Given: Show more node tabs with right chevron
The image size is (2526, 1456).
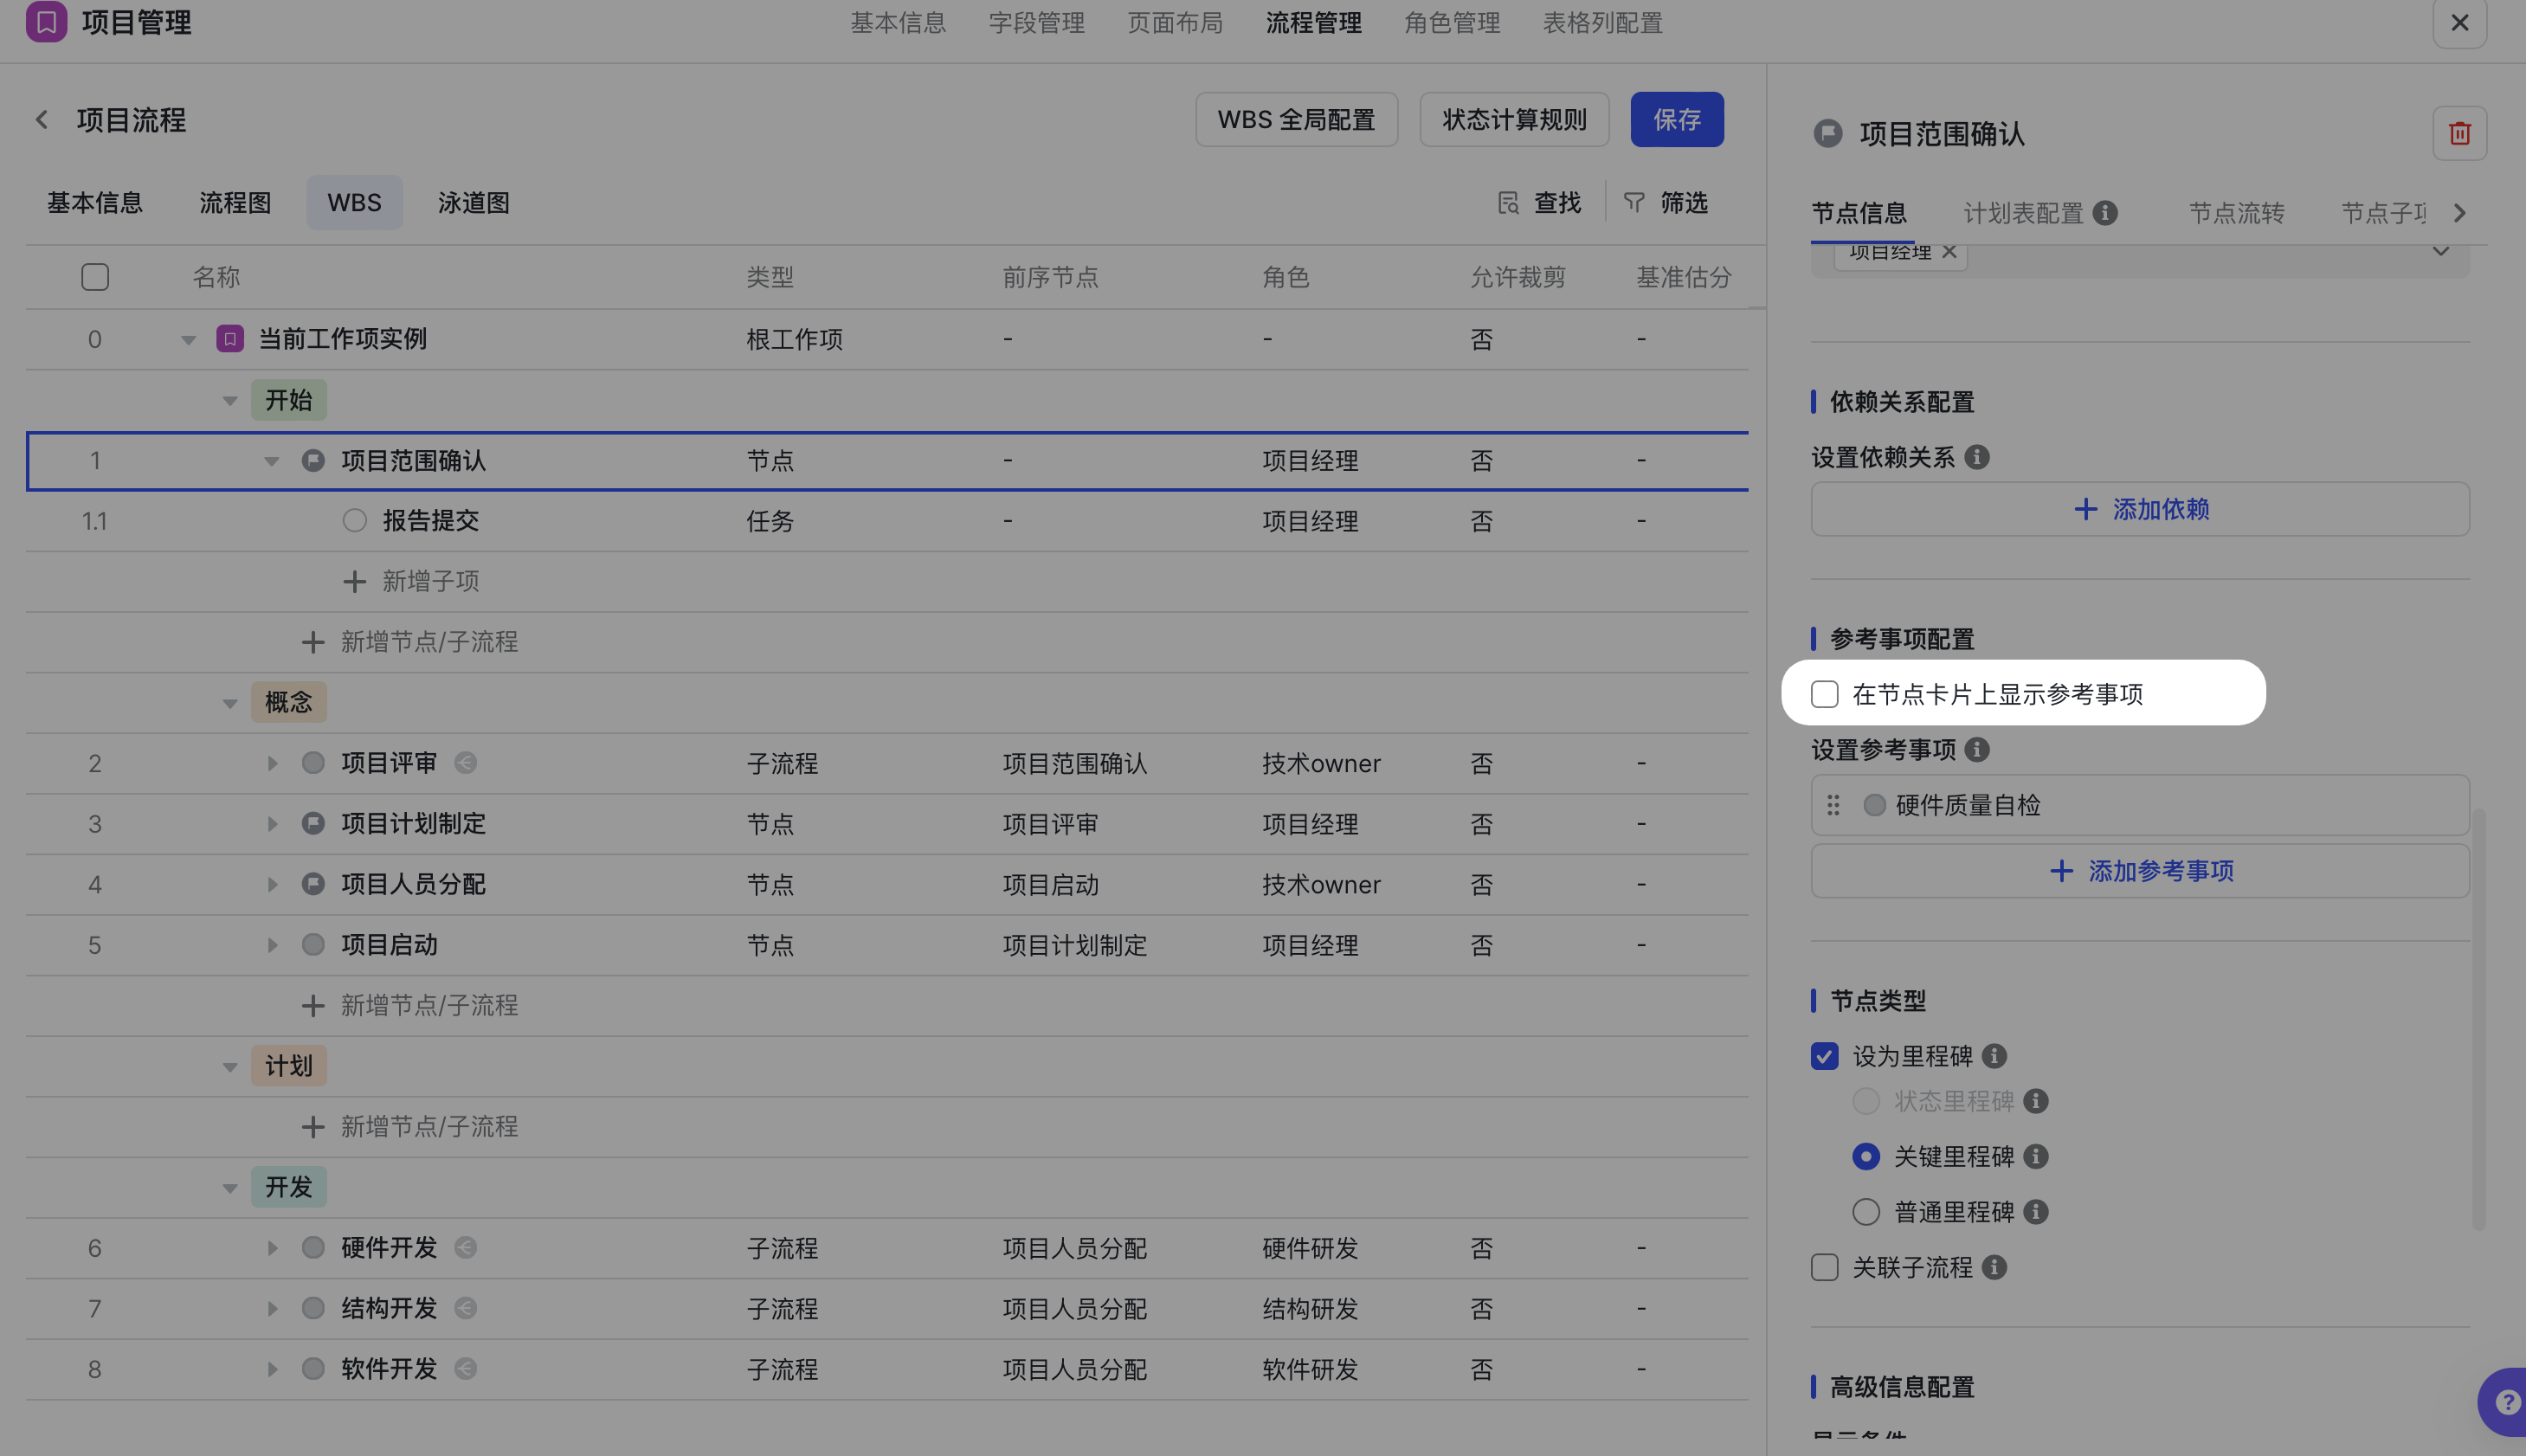Looking at the screenshot, I should (x=2460, y=213).
